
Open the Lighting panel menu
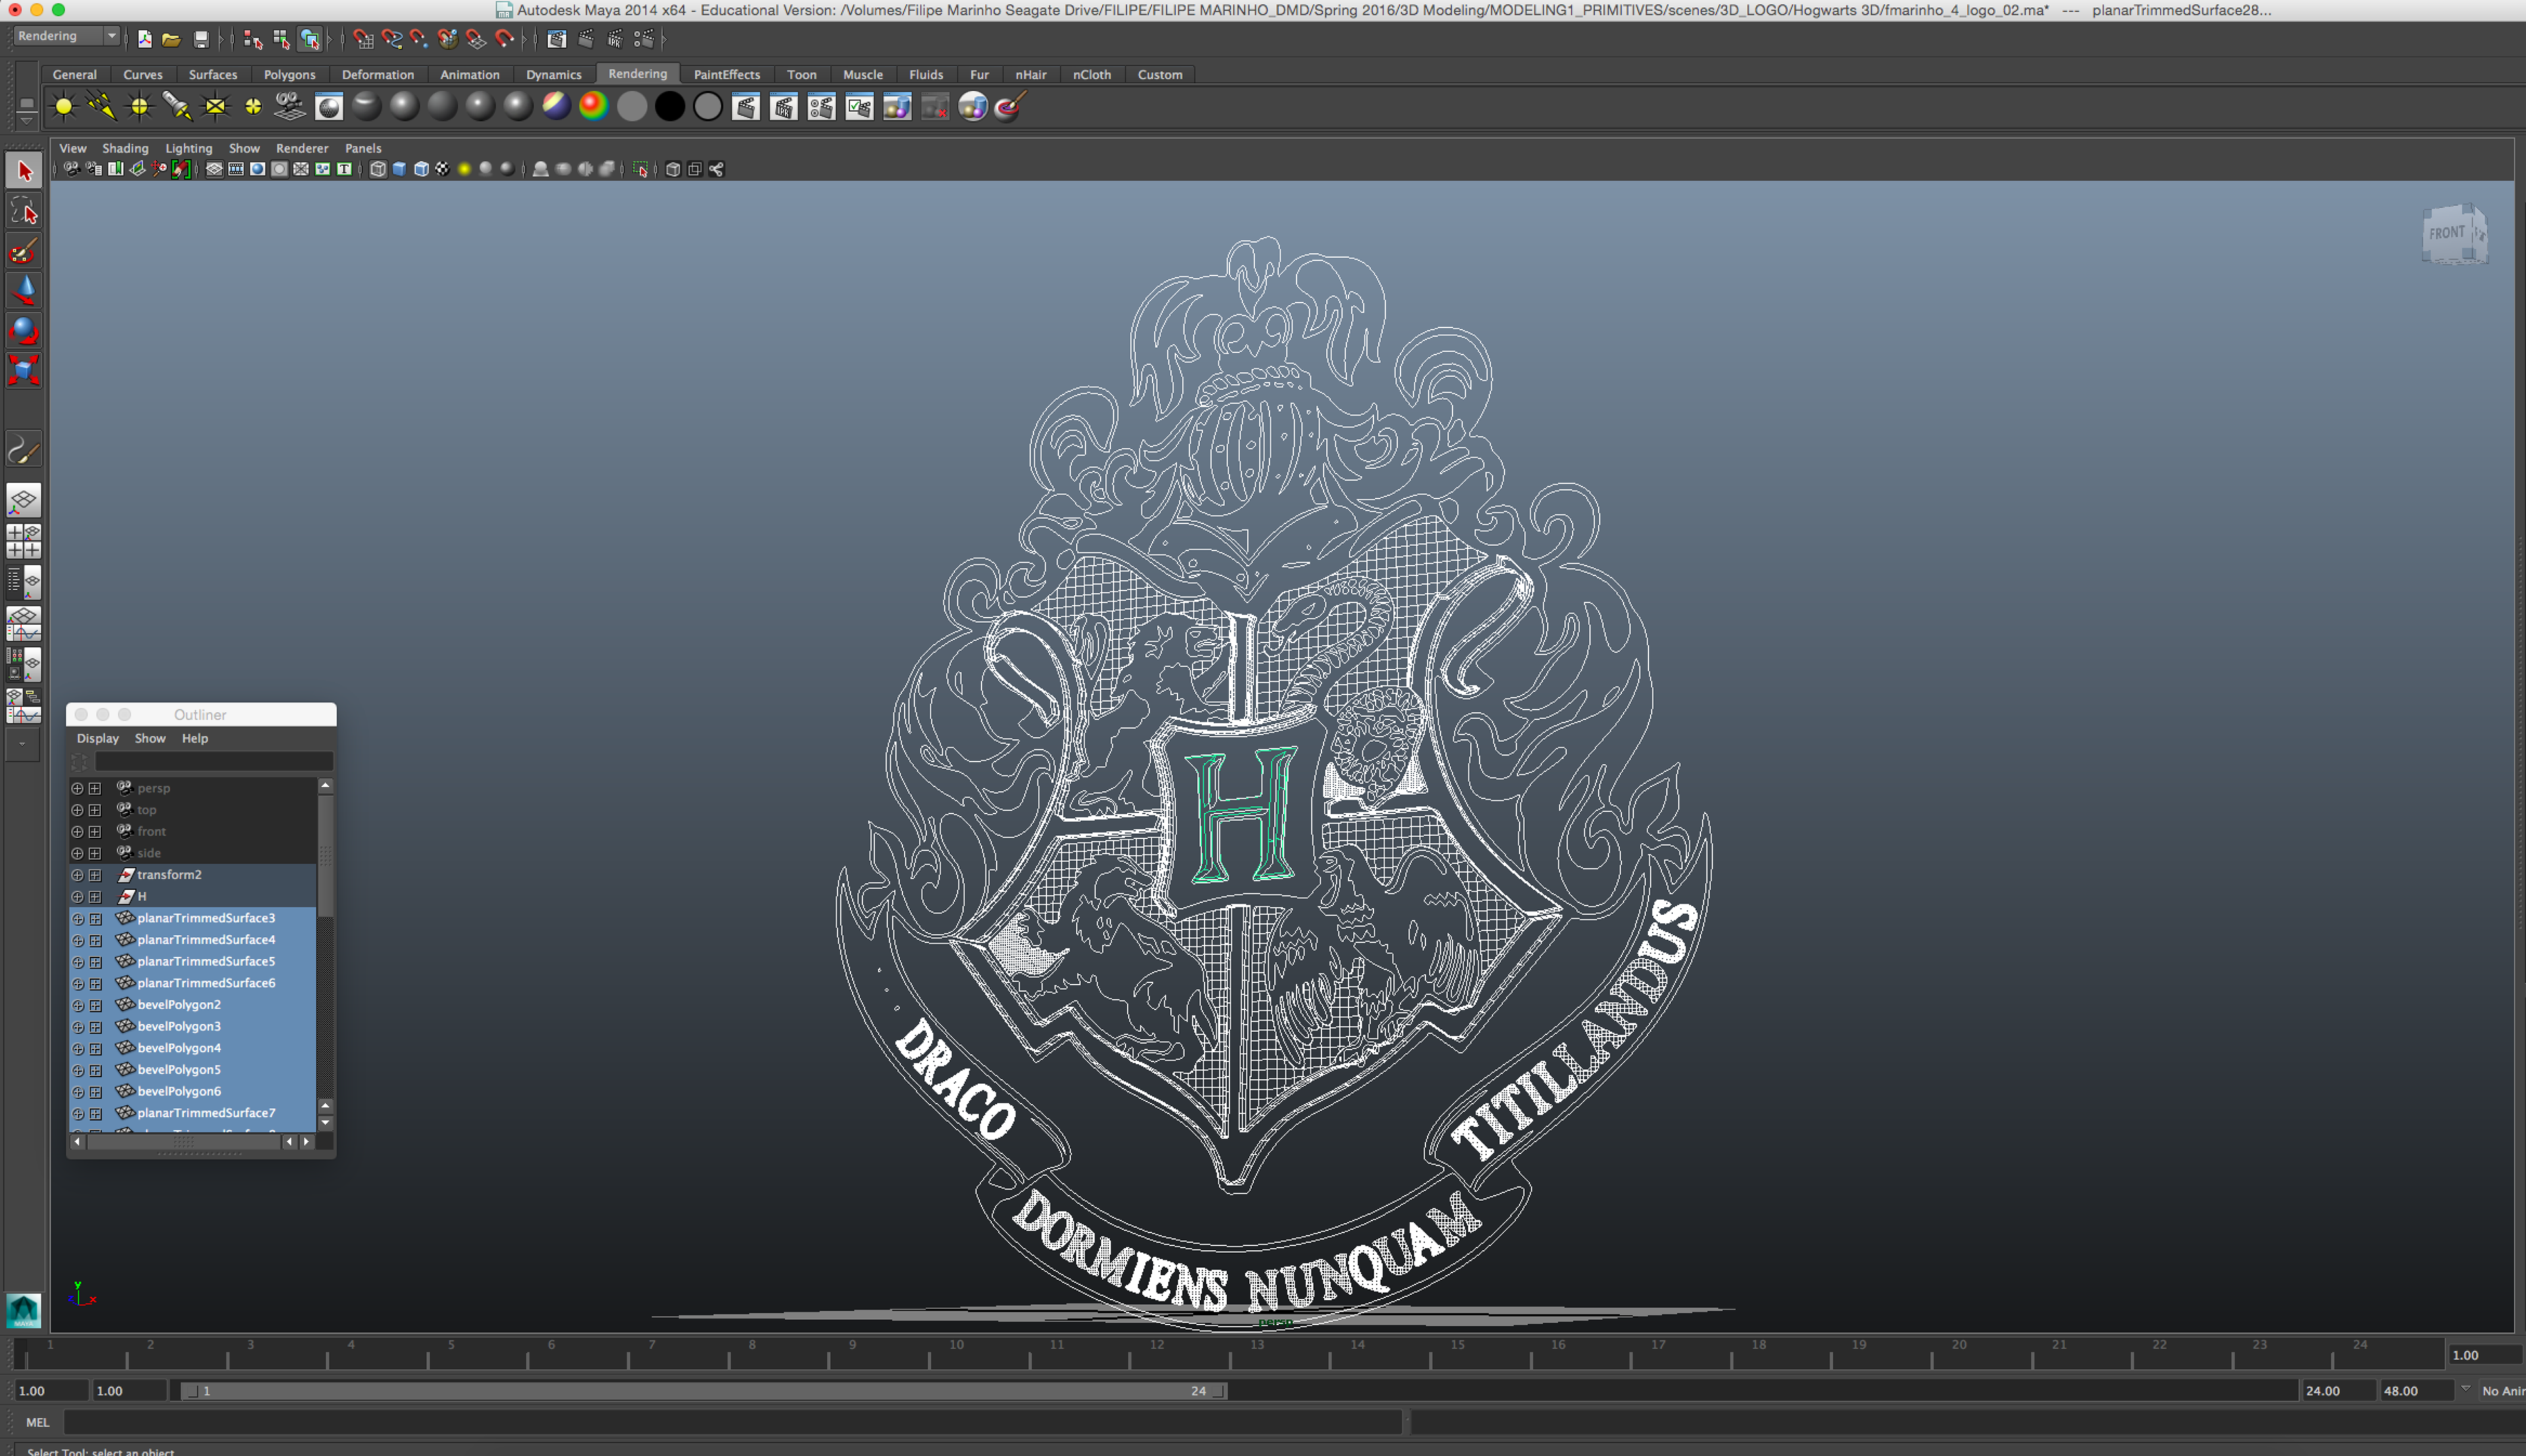pos(188,148)
